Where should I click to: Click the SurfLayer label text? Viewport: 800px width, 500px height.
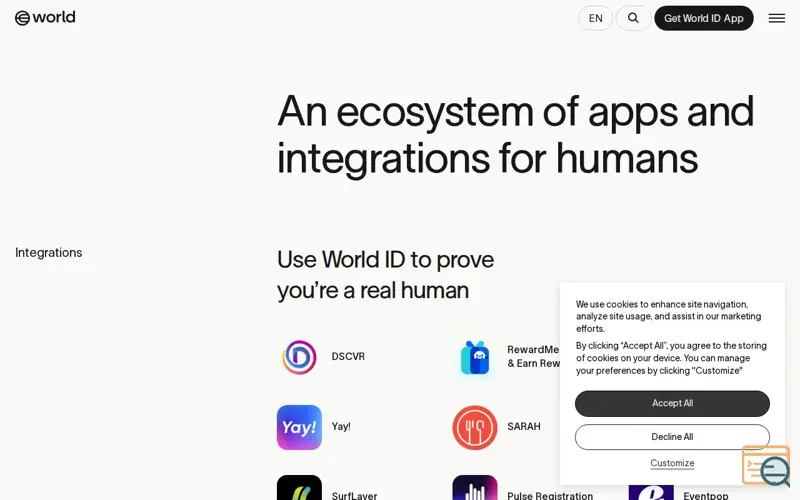pyautogui.click(x=354, y=495)
